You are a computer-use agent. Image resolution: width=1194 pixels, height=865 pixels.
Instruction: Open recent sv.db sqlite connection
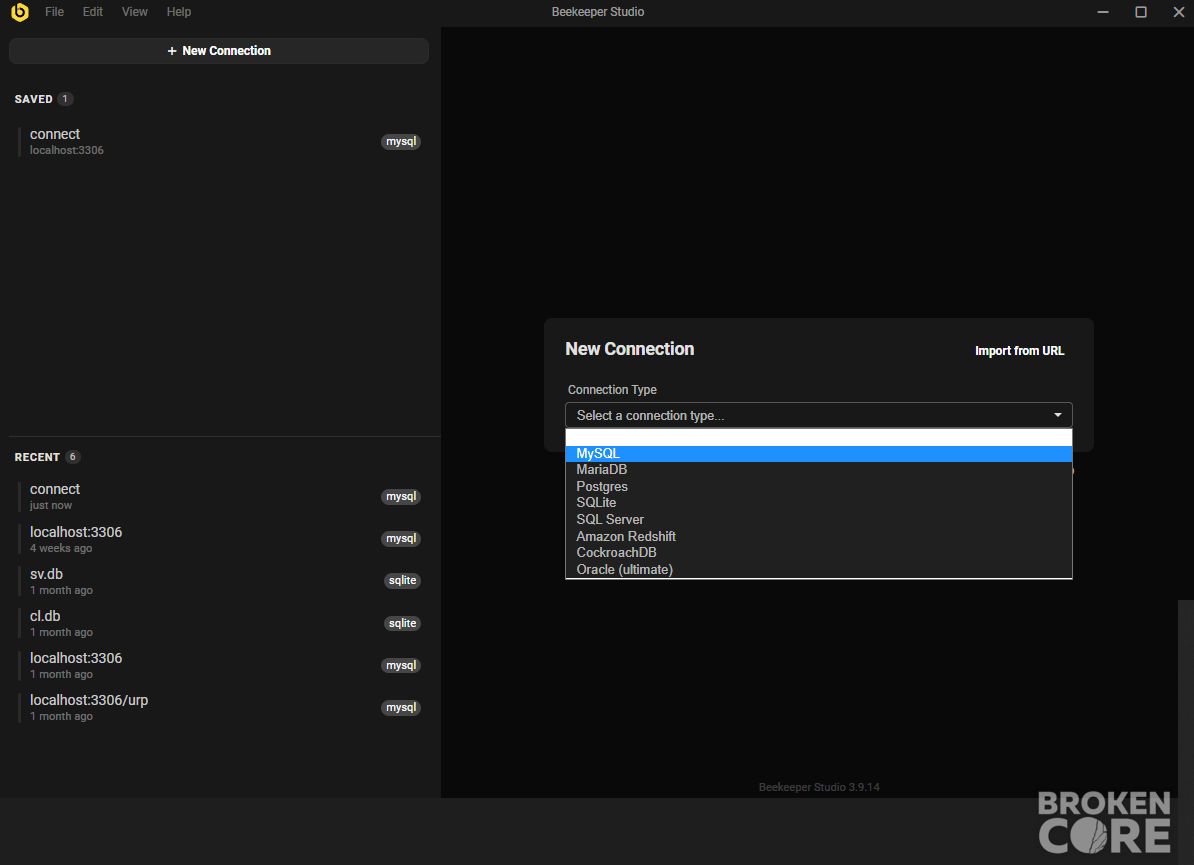[219, 581]
